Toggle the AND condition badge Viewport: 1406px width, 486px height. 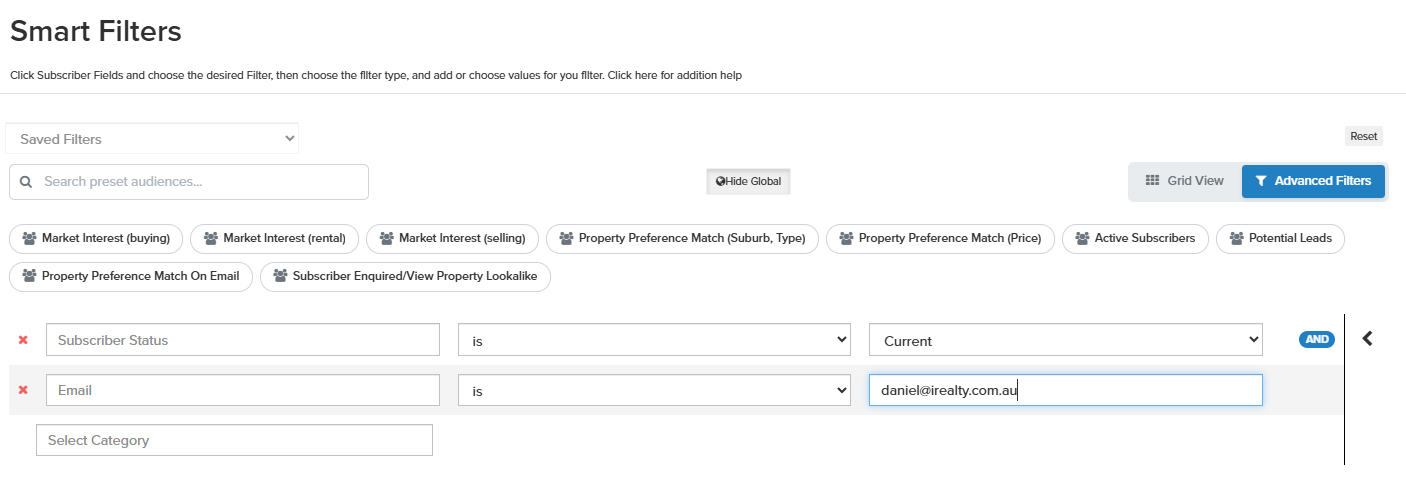(x=1317, y=339)
